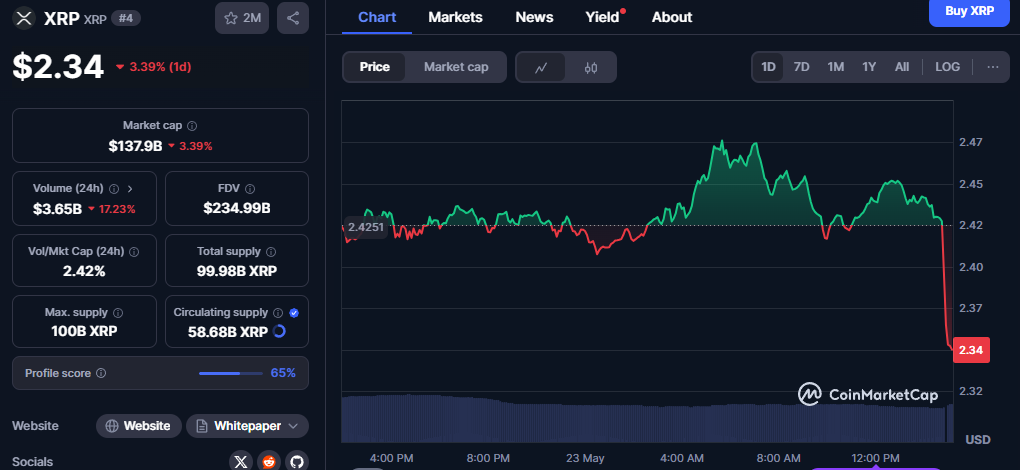Viewport: 1020px width, 470px height.
Task: Set chart range to 1D
Action: click(x=768, y=67)
